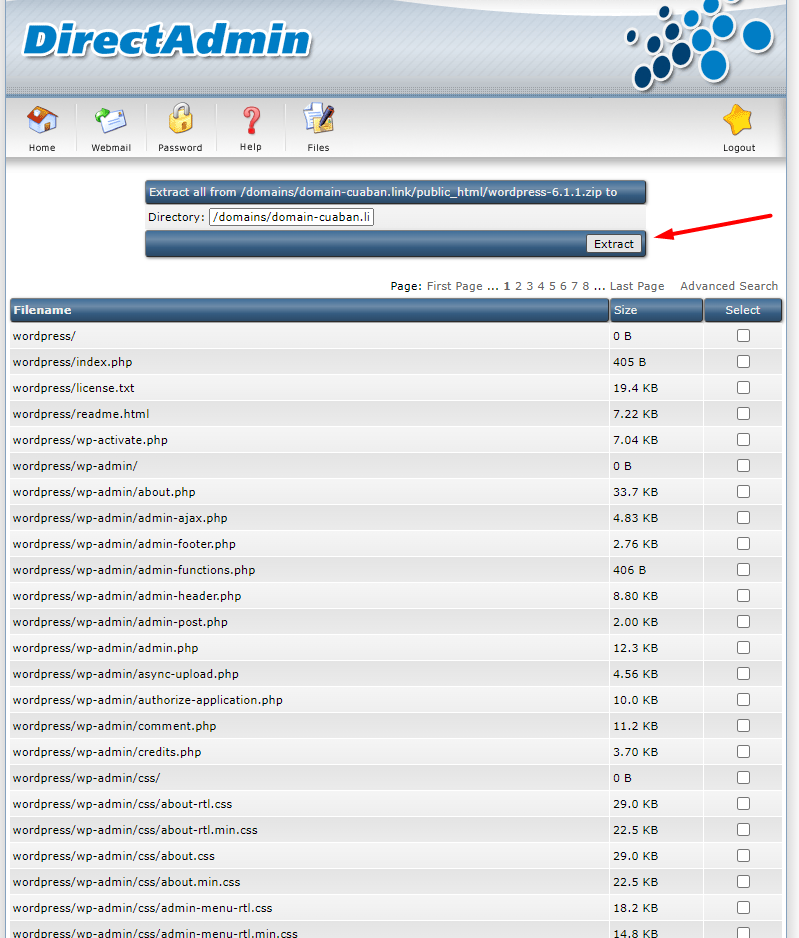The image size is (799, 938).
Task: Click the Select column header
Action: (x=743, y=310)
